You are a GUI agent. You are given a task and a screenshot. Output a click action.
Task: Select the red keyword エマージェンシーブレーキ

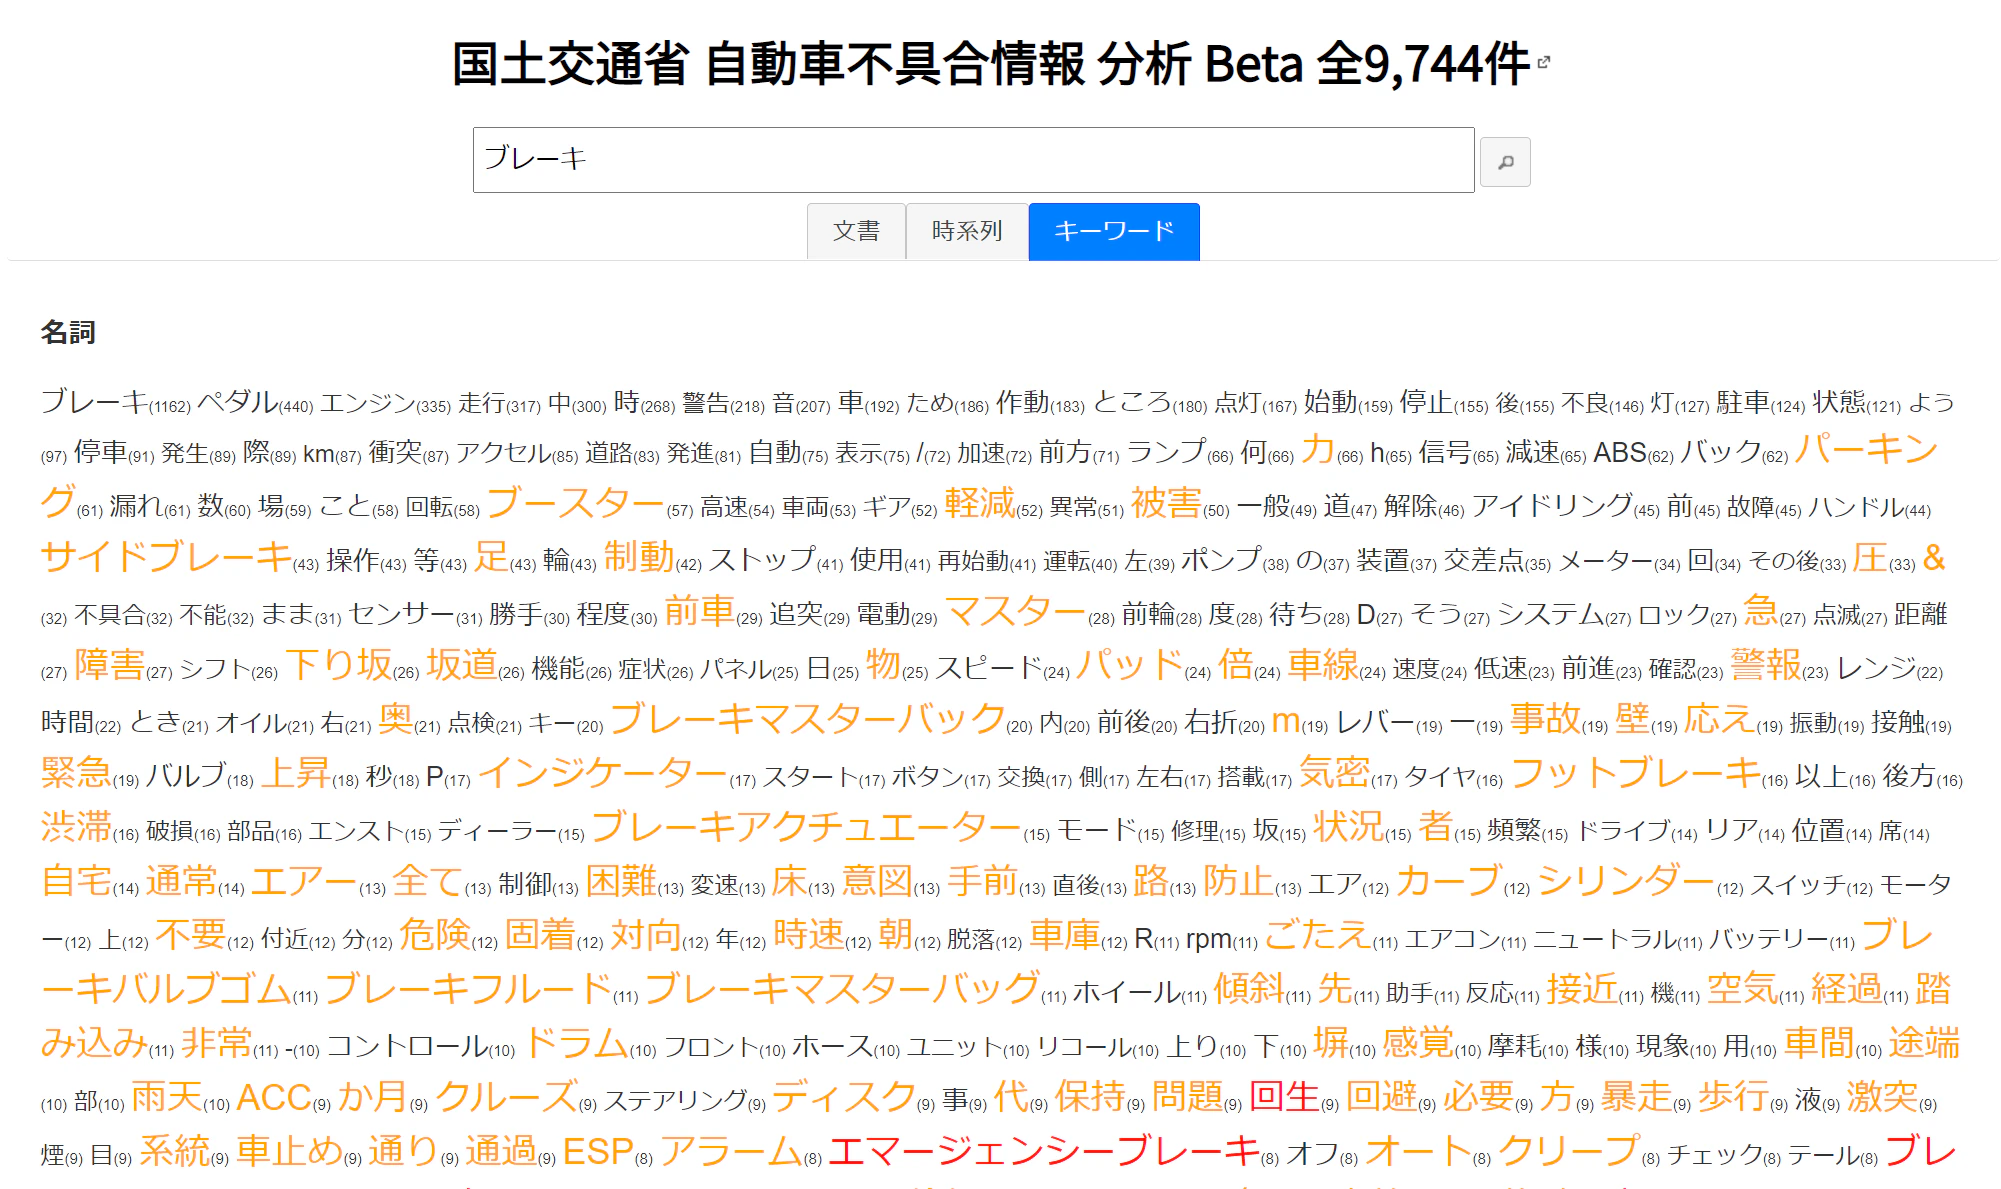coord(1044,1150)
